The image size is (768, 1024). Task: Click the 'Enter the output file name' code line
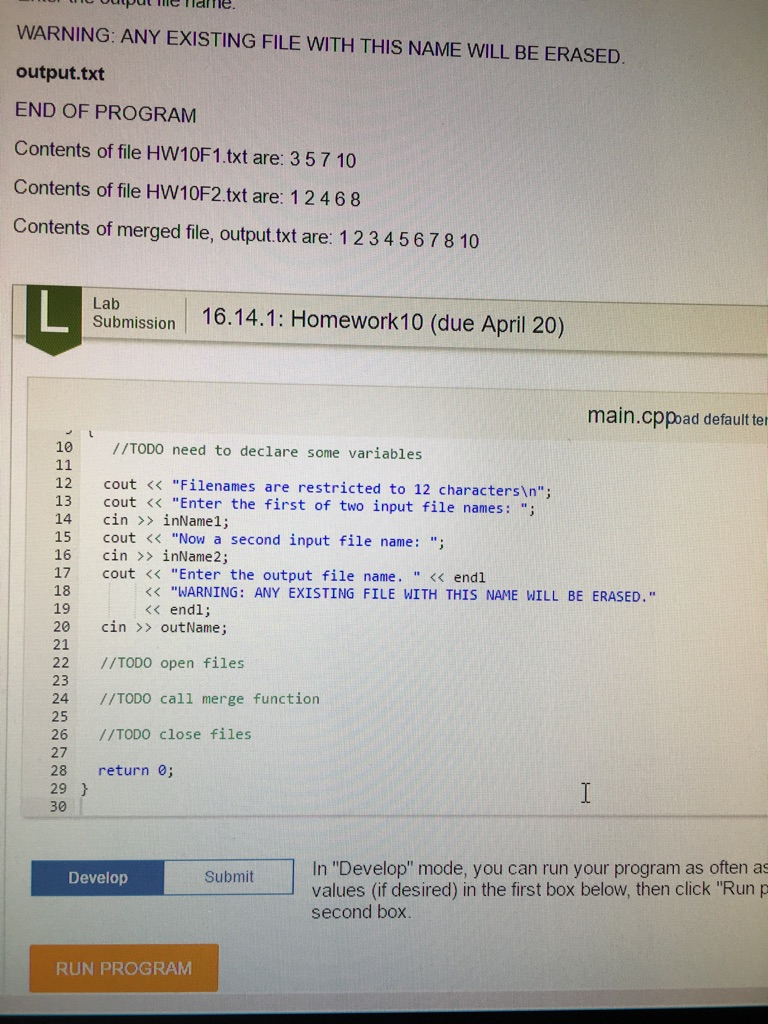[x=294, y=576]
